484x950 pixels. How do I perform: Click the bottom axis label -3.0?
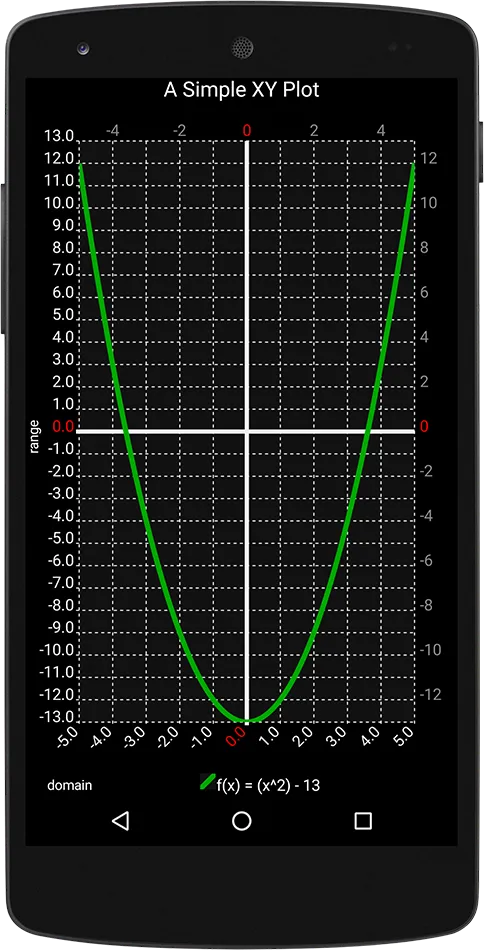coord(134,738)
